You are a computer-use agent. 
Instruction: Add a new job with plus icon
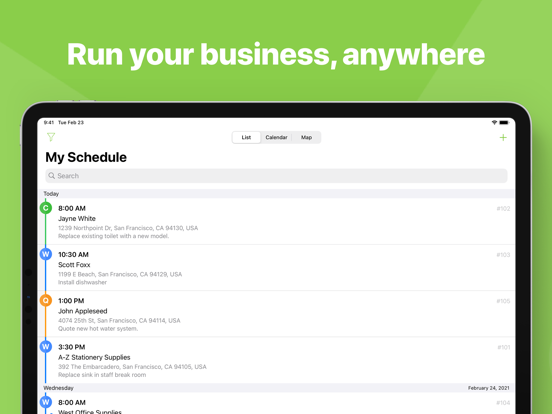[x=503, y=137]
